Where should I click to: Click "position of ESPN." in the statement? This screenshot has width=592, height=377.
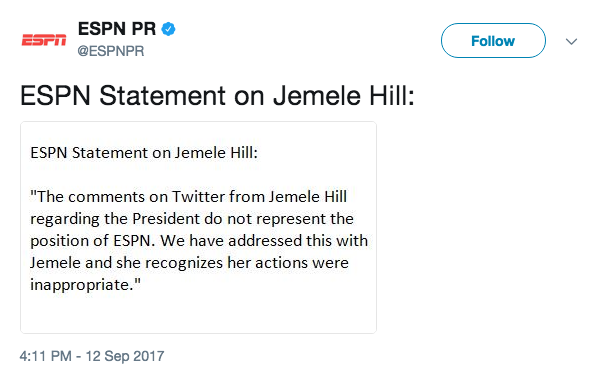click(92, 241)
